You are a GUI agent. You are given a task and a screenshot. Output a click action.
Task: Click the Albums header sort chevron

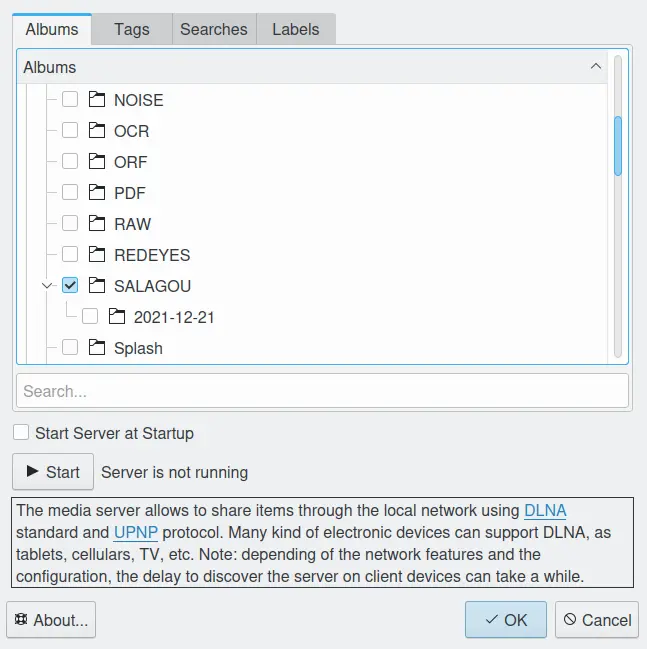(x=596, y=66)
